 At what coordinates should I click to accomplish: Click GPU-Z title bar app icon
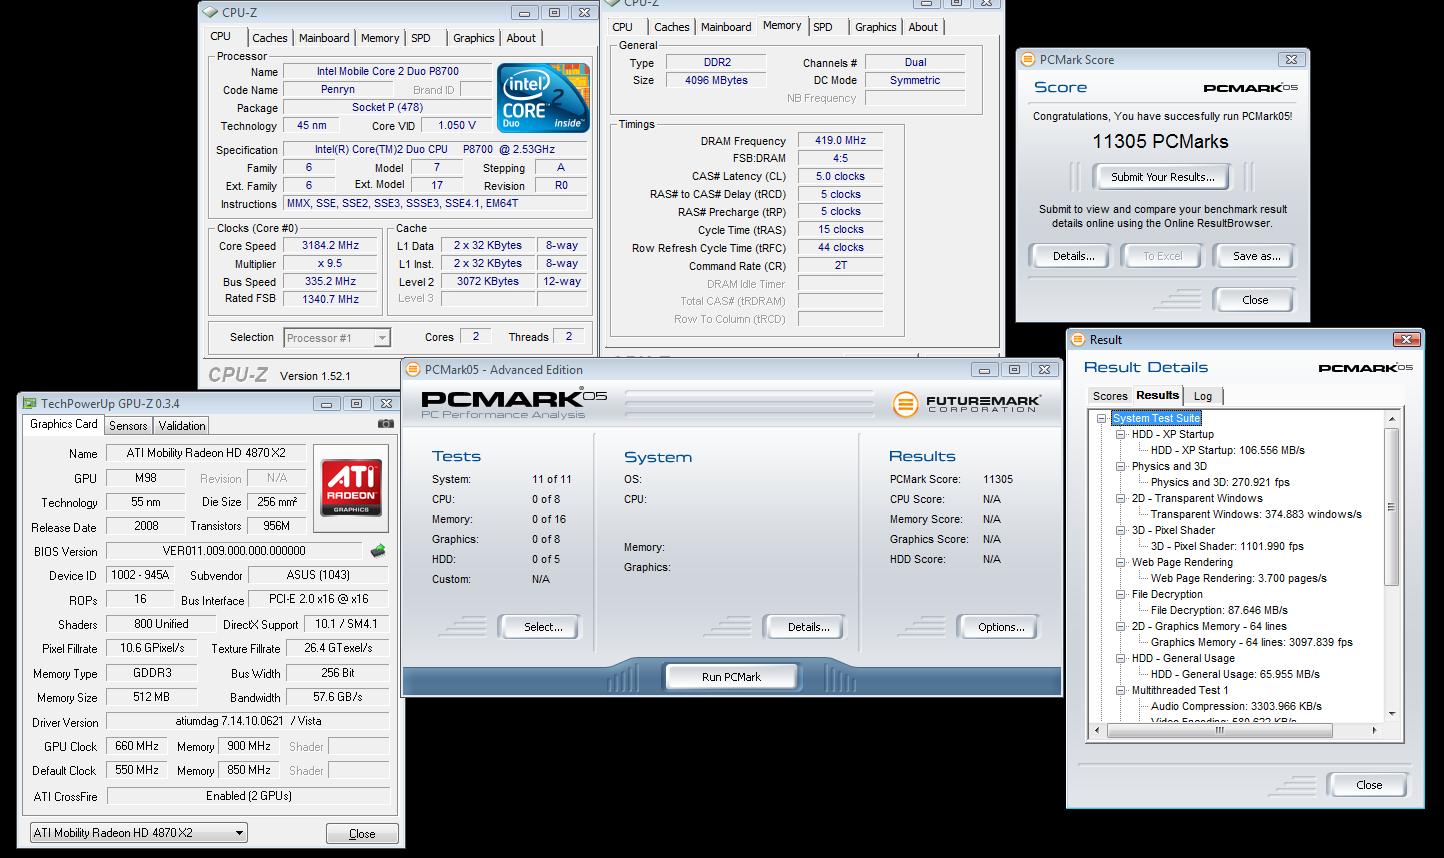click(29, 404)
